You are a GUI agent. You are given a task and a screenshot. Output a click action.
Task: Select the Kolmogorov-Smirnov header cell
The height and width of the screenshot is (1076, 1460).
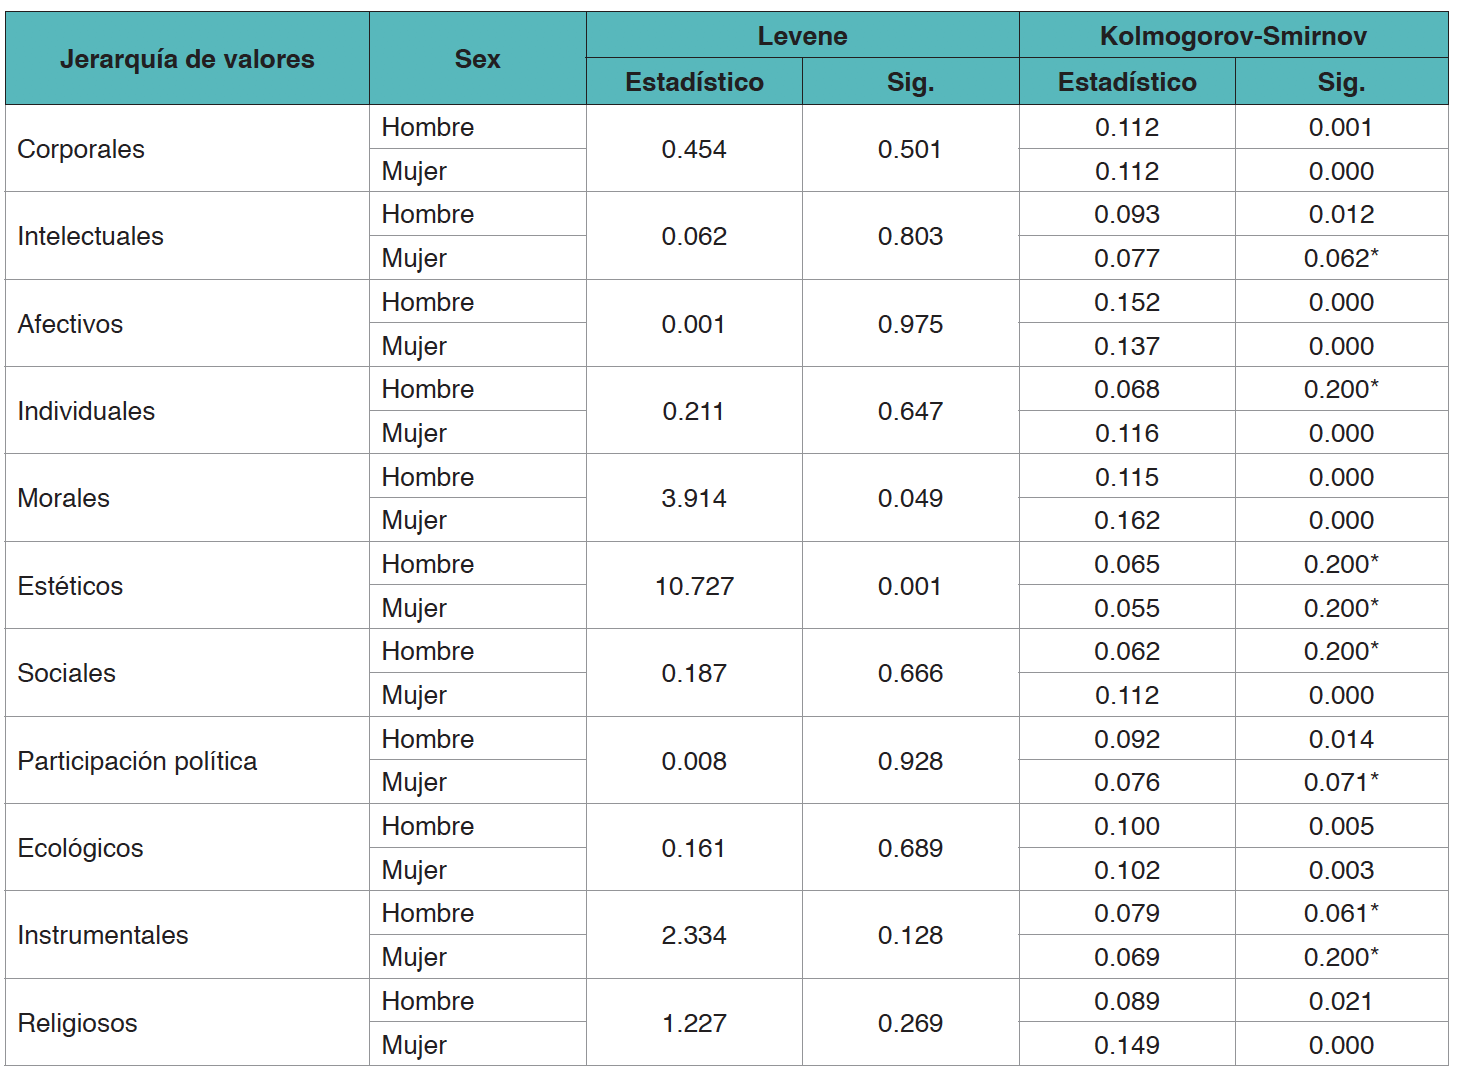[x=1233, y=36]
